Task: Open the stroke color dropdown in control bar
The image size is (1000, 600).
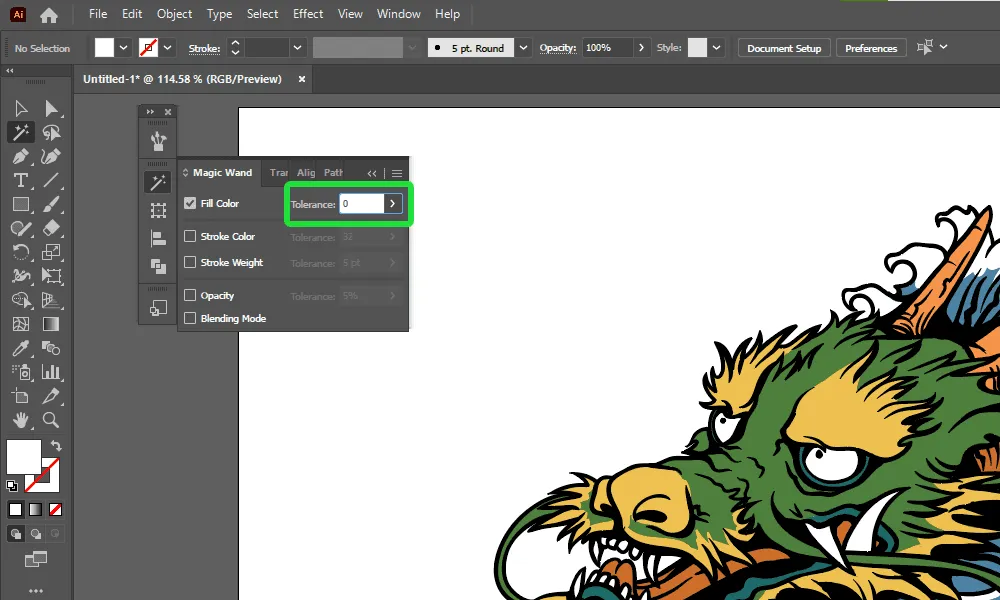Action: coord(167,48)
